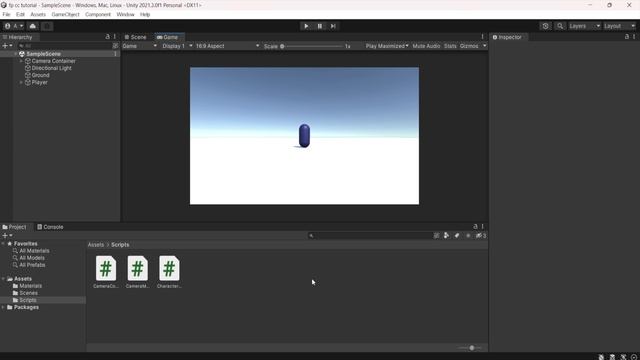Click the Step frame button

point(333,26)
